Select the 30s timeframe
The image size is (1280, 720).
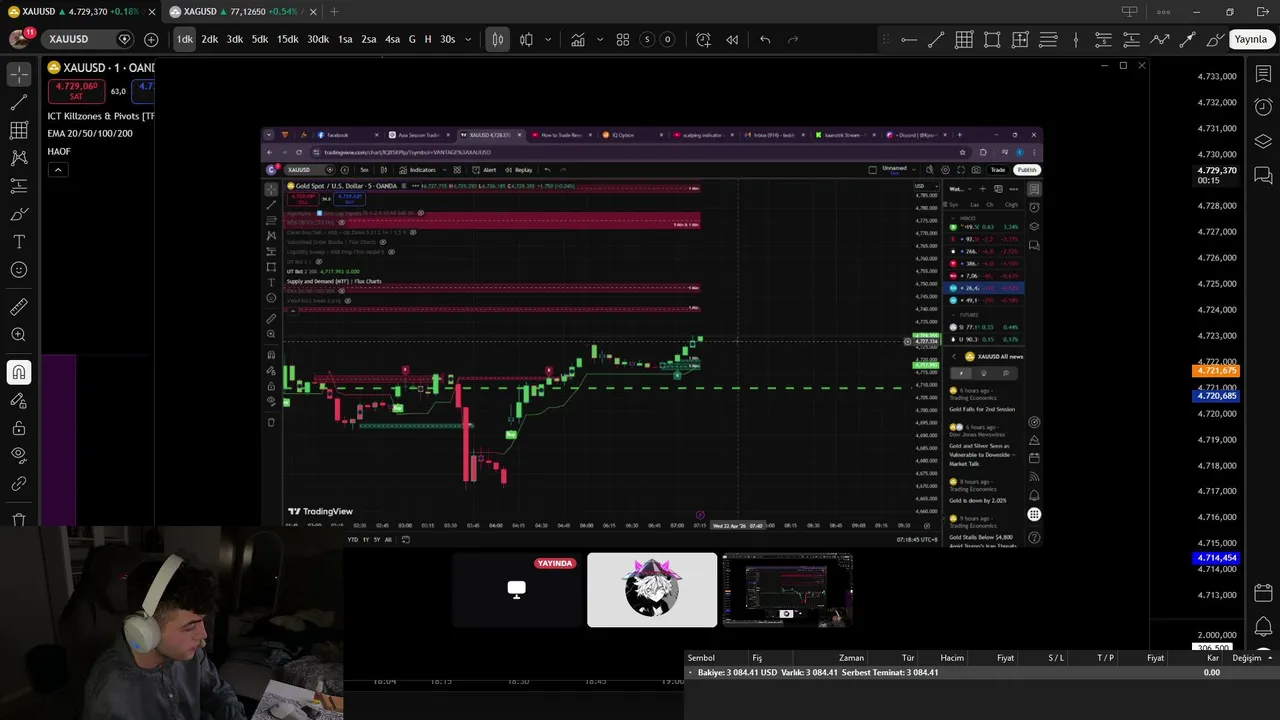[447, 39]
